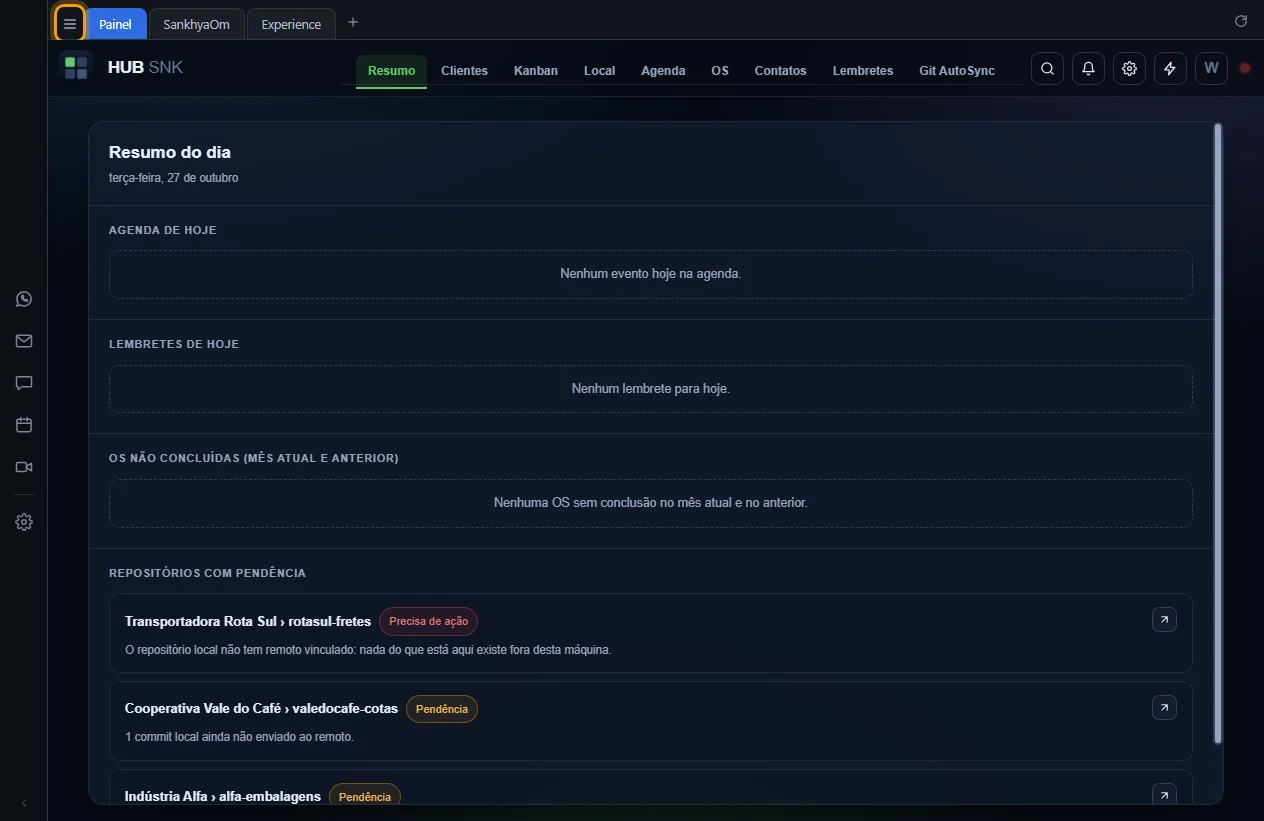Open the Lembretes section

pos(863,71)
